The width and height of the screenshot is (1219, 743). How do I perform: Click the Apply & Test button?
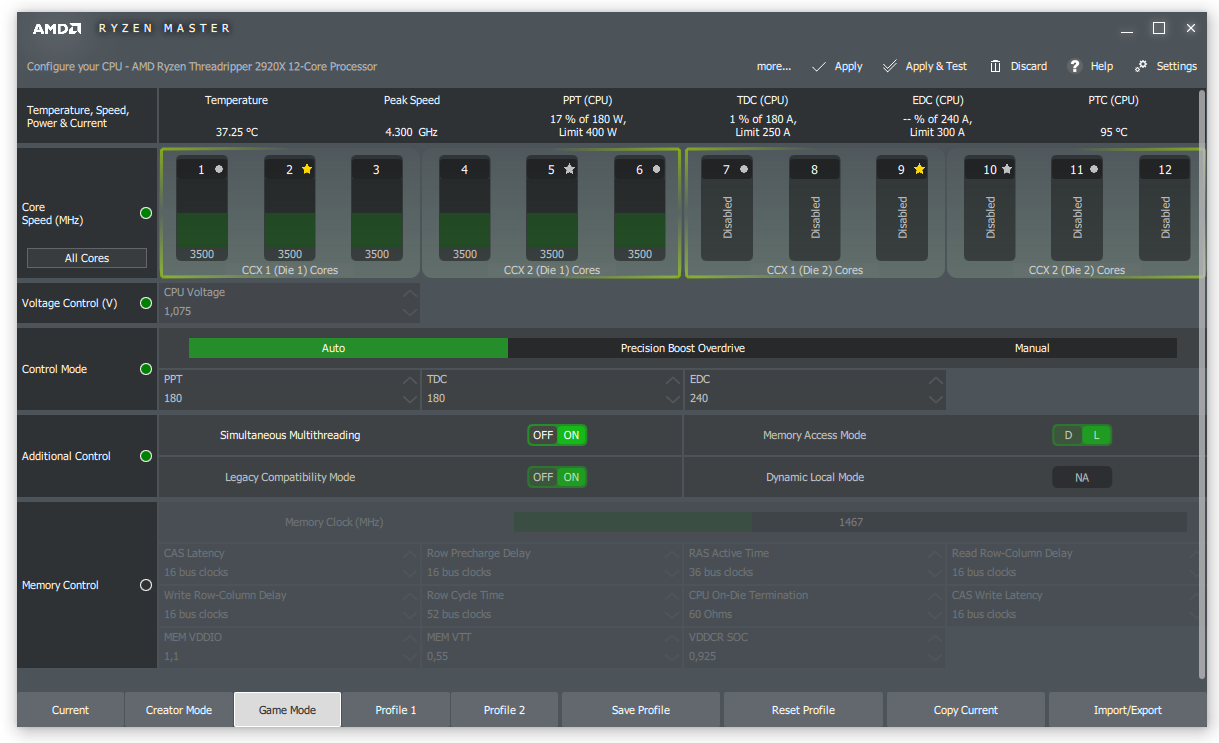pos(925,66)
